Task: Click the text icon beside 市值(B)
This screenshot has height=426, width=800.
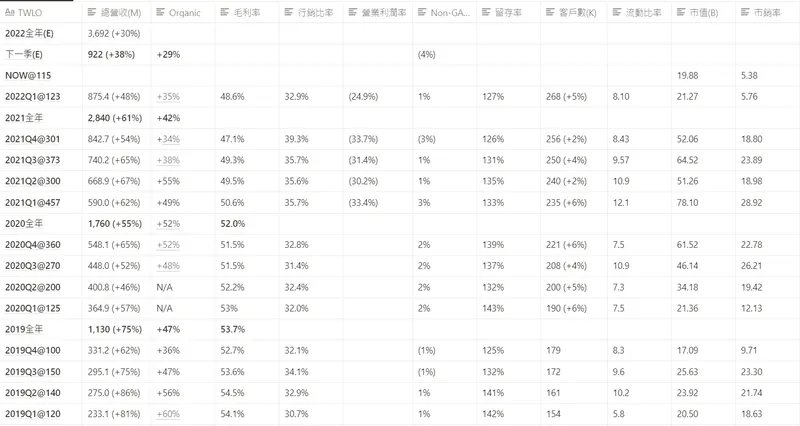Action: pyautogui.click(x=682, y=12)
